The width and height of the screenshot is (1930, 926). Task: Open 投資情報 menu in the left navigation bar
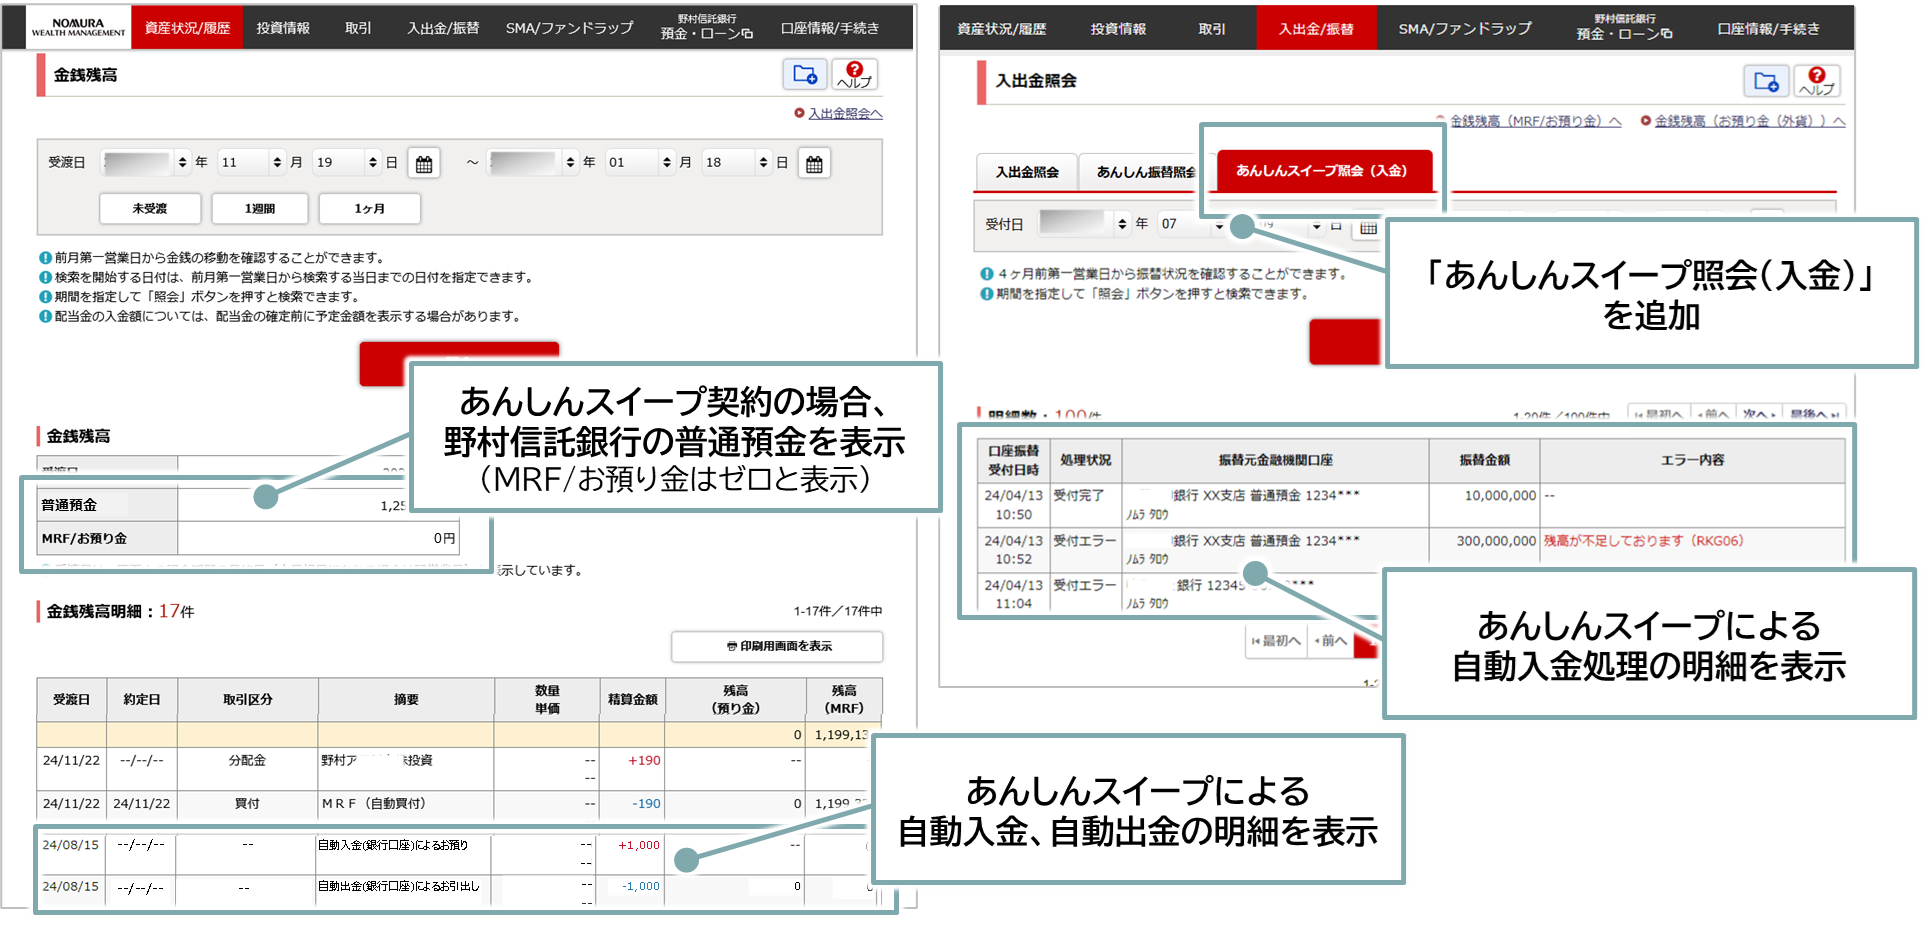pyautogui.click(x=283, y=28)
